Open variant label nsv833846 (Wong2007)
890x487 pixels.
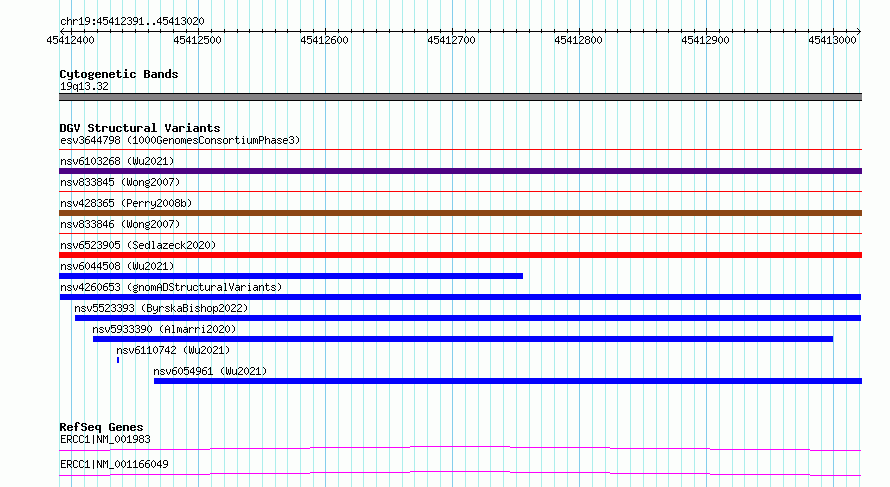point(120,224)
